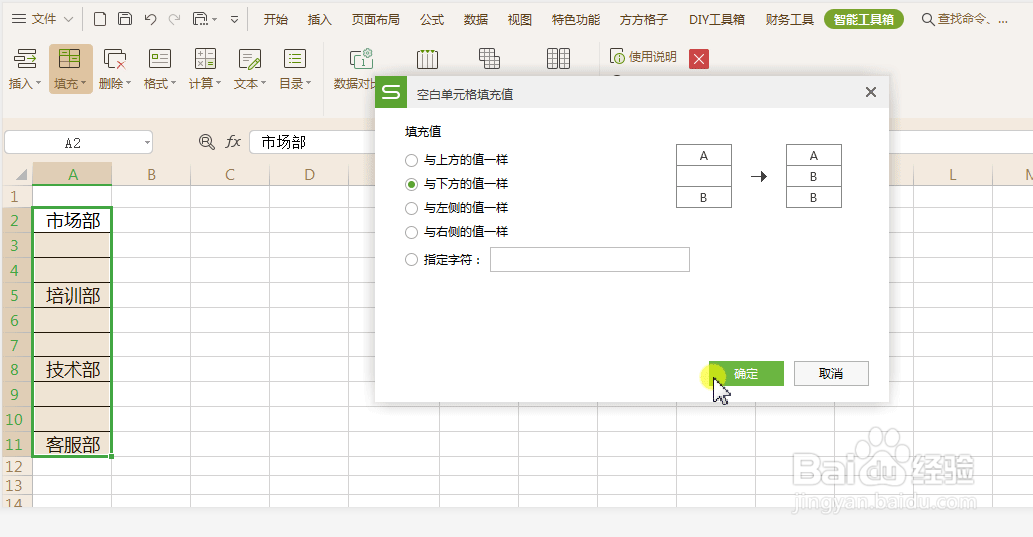Image resolution: width=1033 pixels, height=537 pixels.
Task: Open the 计算 calculation tool
Action: click(x=205, y=59)
